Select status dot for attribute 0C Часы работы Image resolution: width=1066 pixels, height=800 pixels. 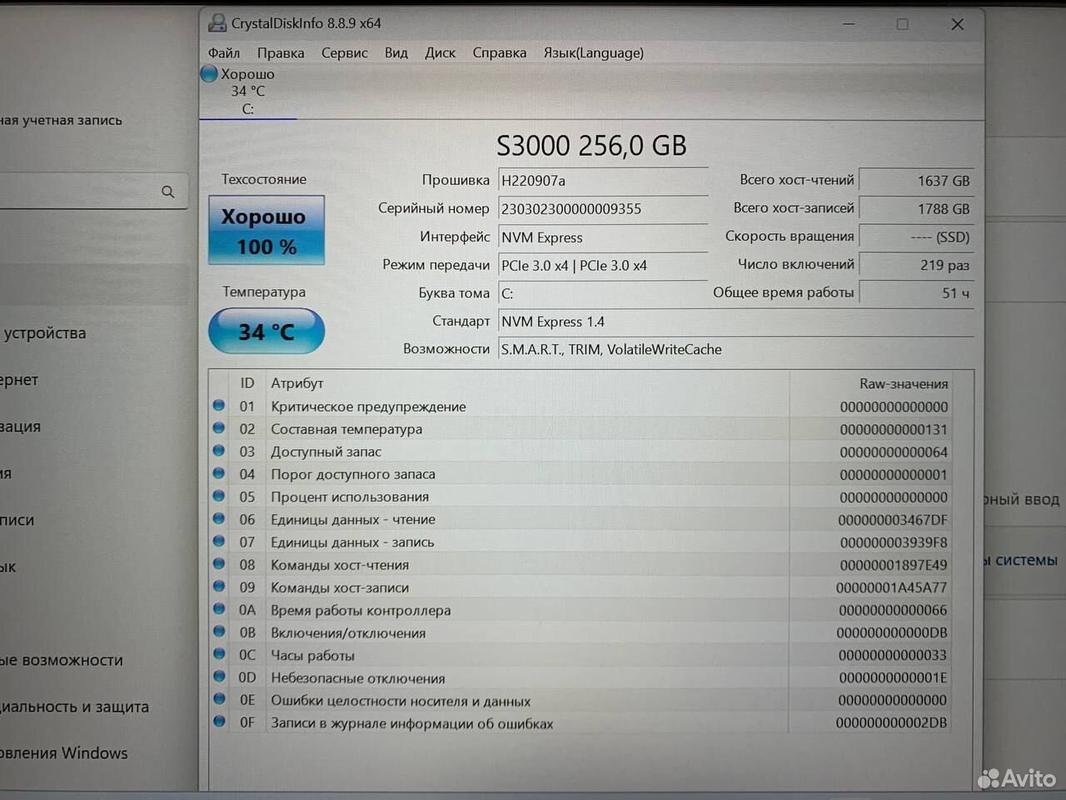pos(219,655)
